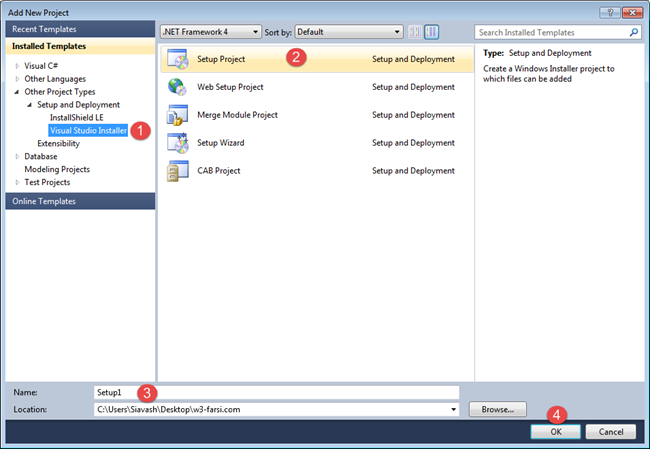The image size is (650, 449).
Task: Select the Web Setup Project name
Action: [x=230, y=87]
